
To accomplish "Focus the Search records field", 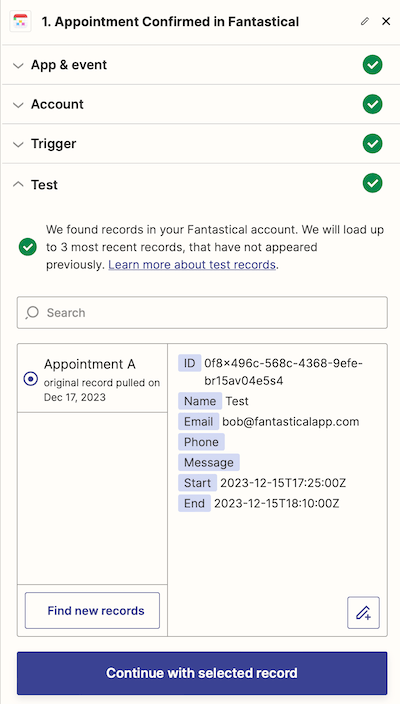I will 202,312.
